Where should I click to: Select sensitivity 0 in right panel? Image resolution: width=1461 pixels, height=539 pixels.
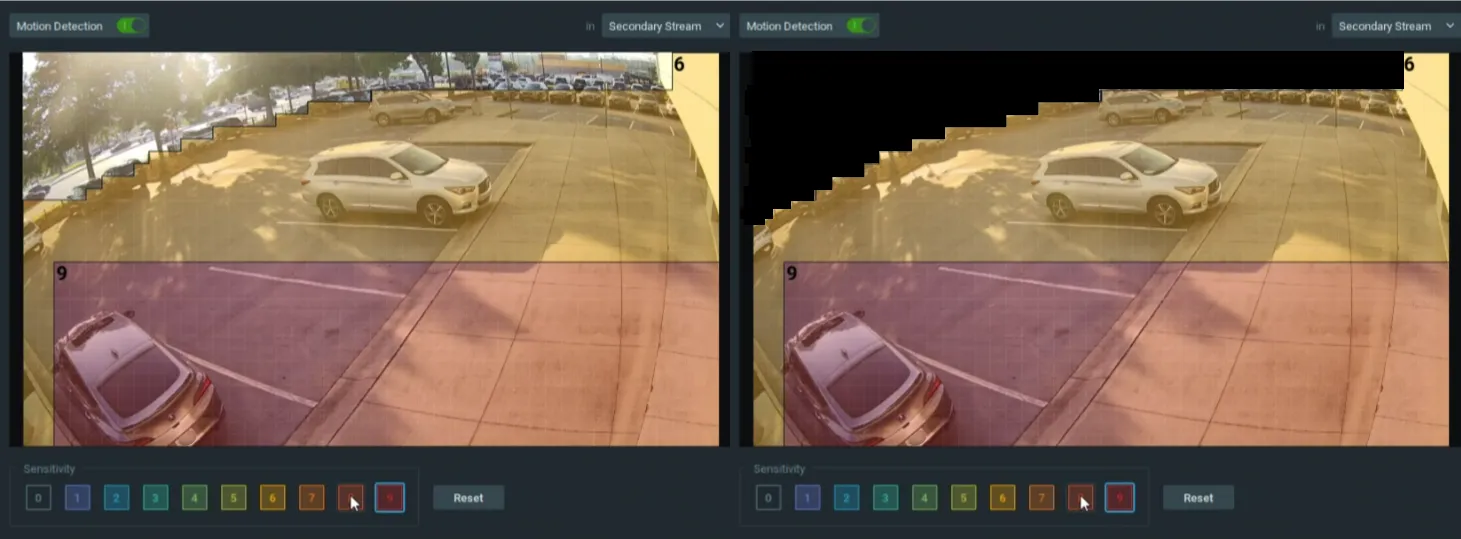click(768, 497)
